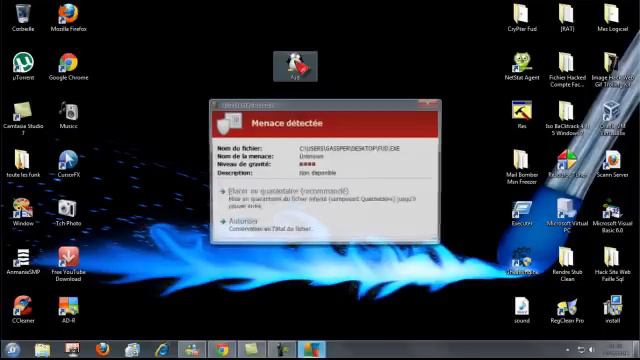
Task: Launch the CCleaner desktop shortcut
Action: 23,309
